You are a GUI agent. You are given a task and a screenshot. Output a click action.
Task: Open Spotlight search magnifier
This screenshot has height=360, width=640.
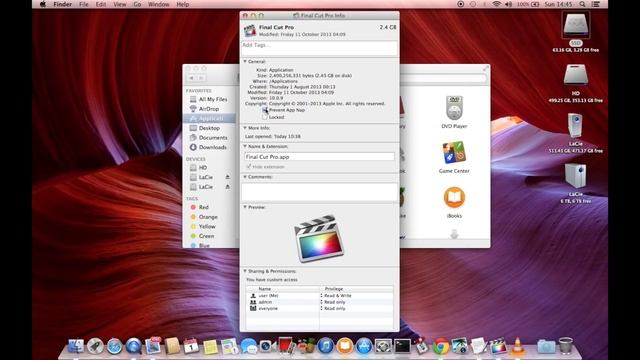pos(582,4)
